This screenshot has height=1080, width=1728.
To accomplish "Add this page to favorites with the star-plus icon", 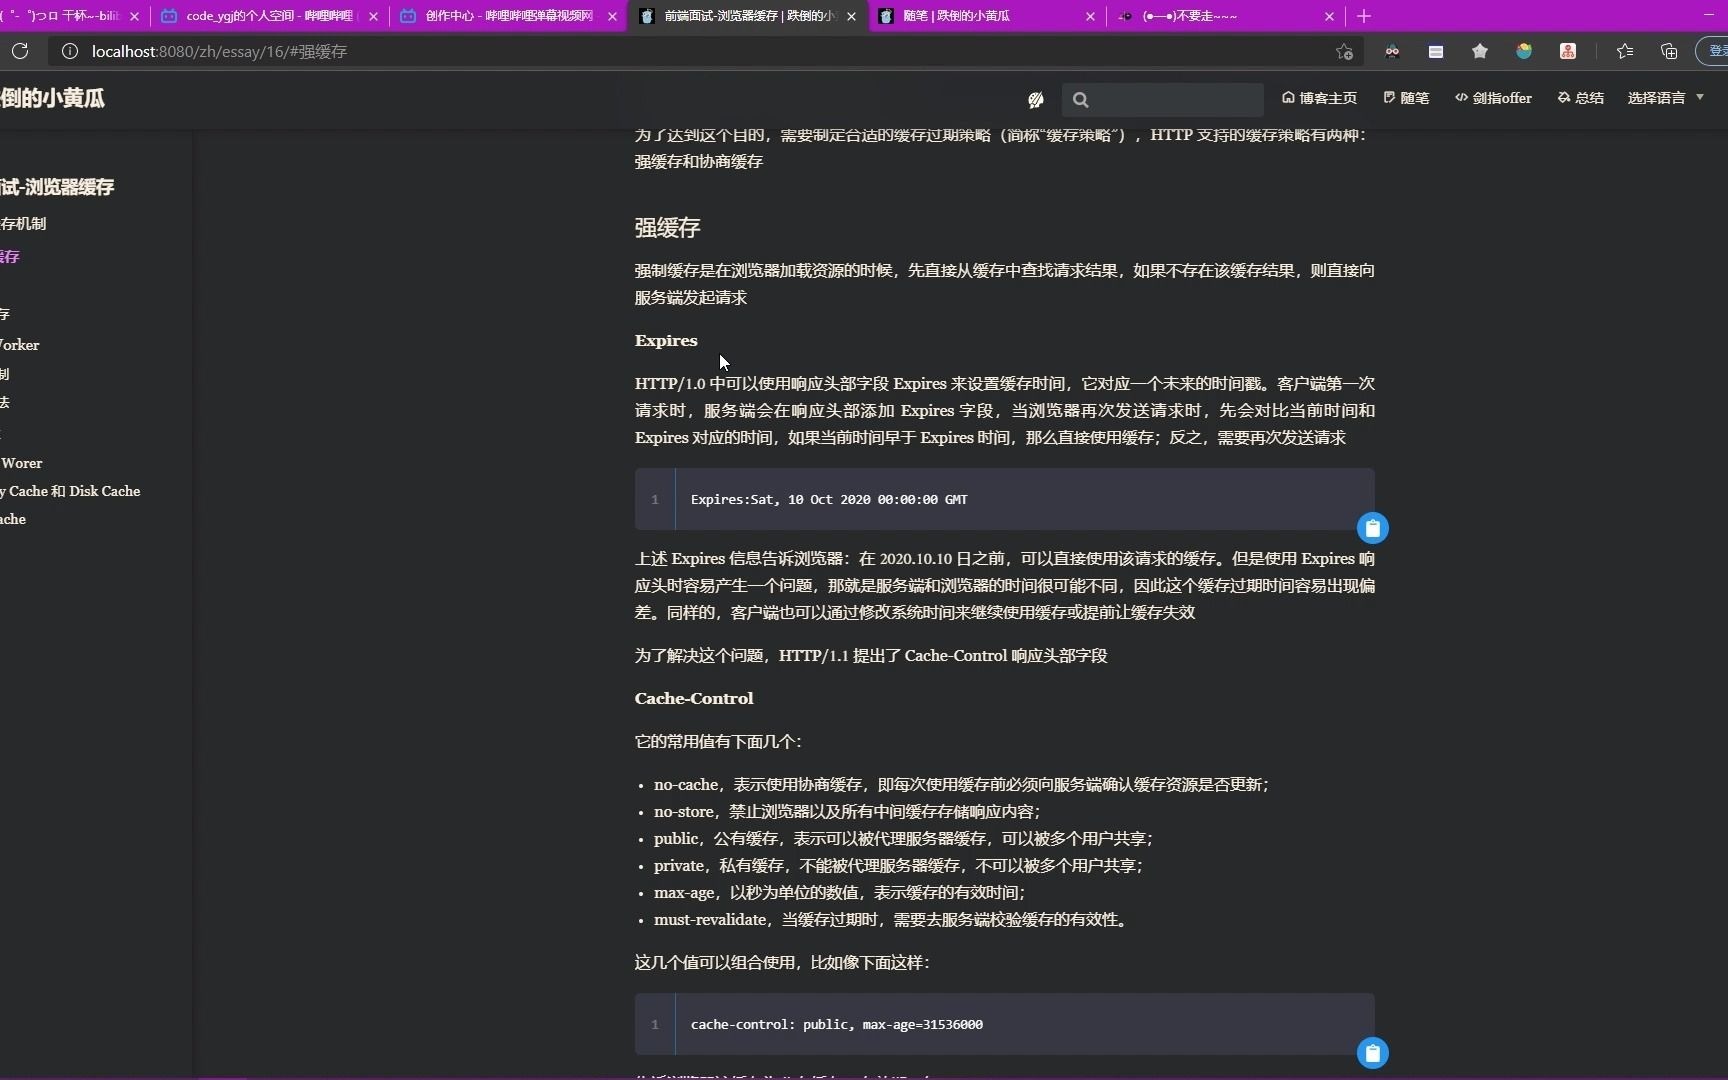I will 1344,51.
